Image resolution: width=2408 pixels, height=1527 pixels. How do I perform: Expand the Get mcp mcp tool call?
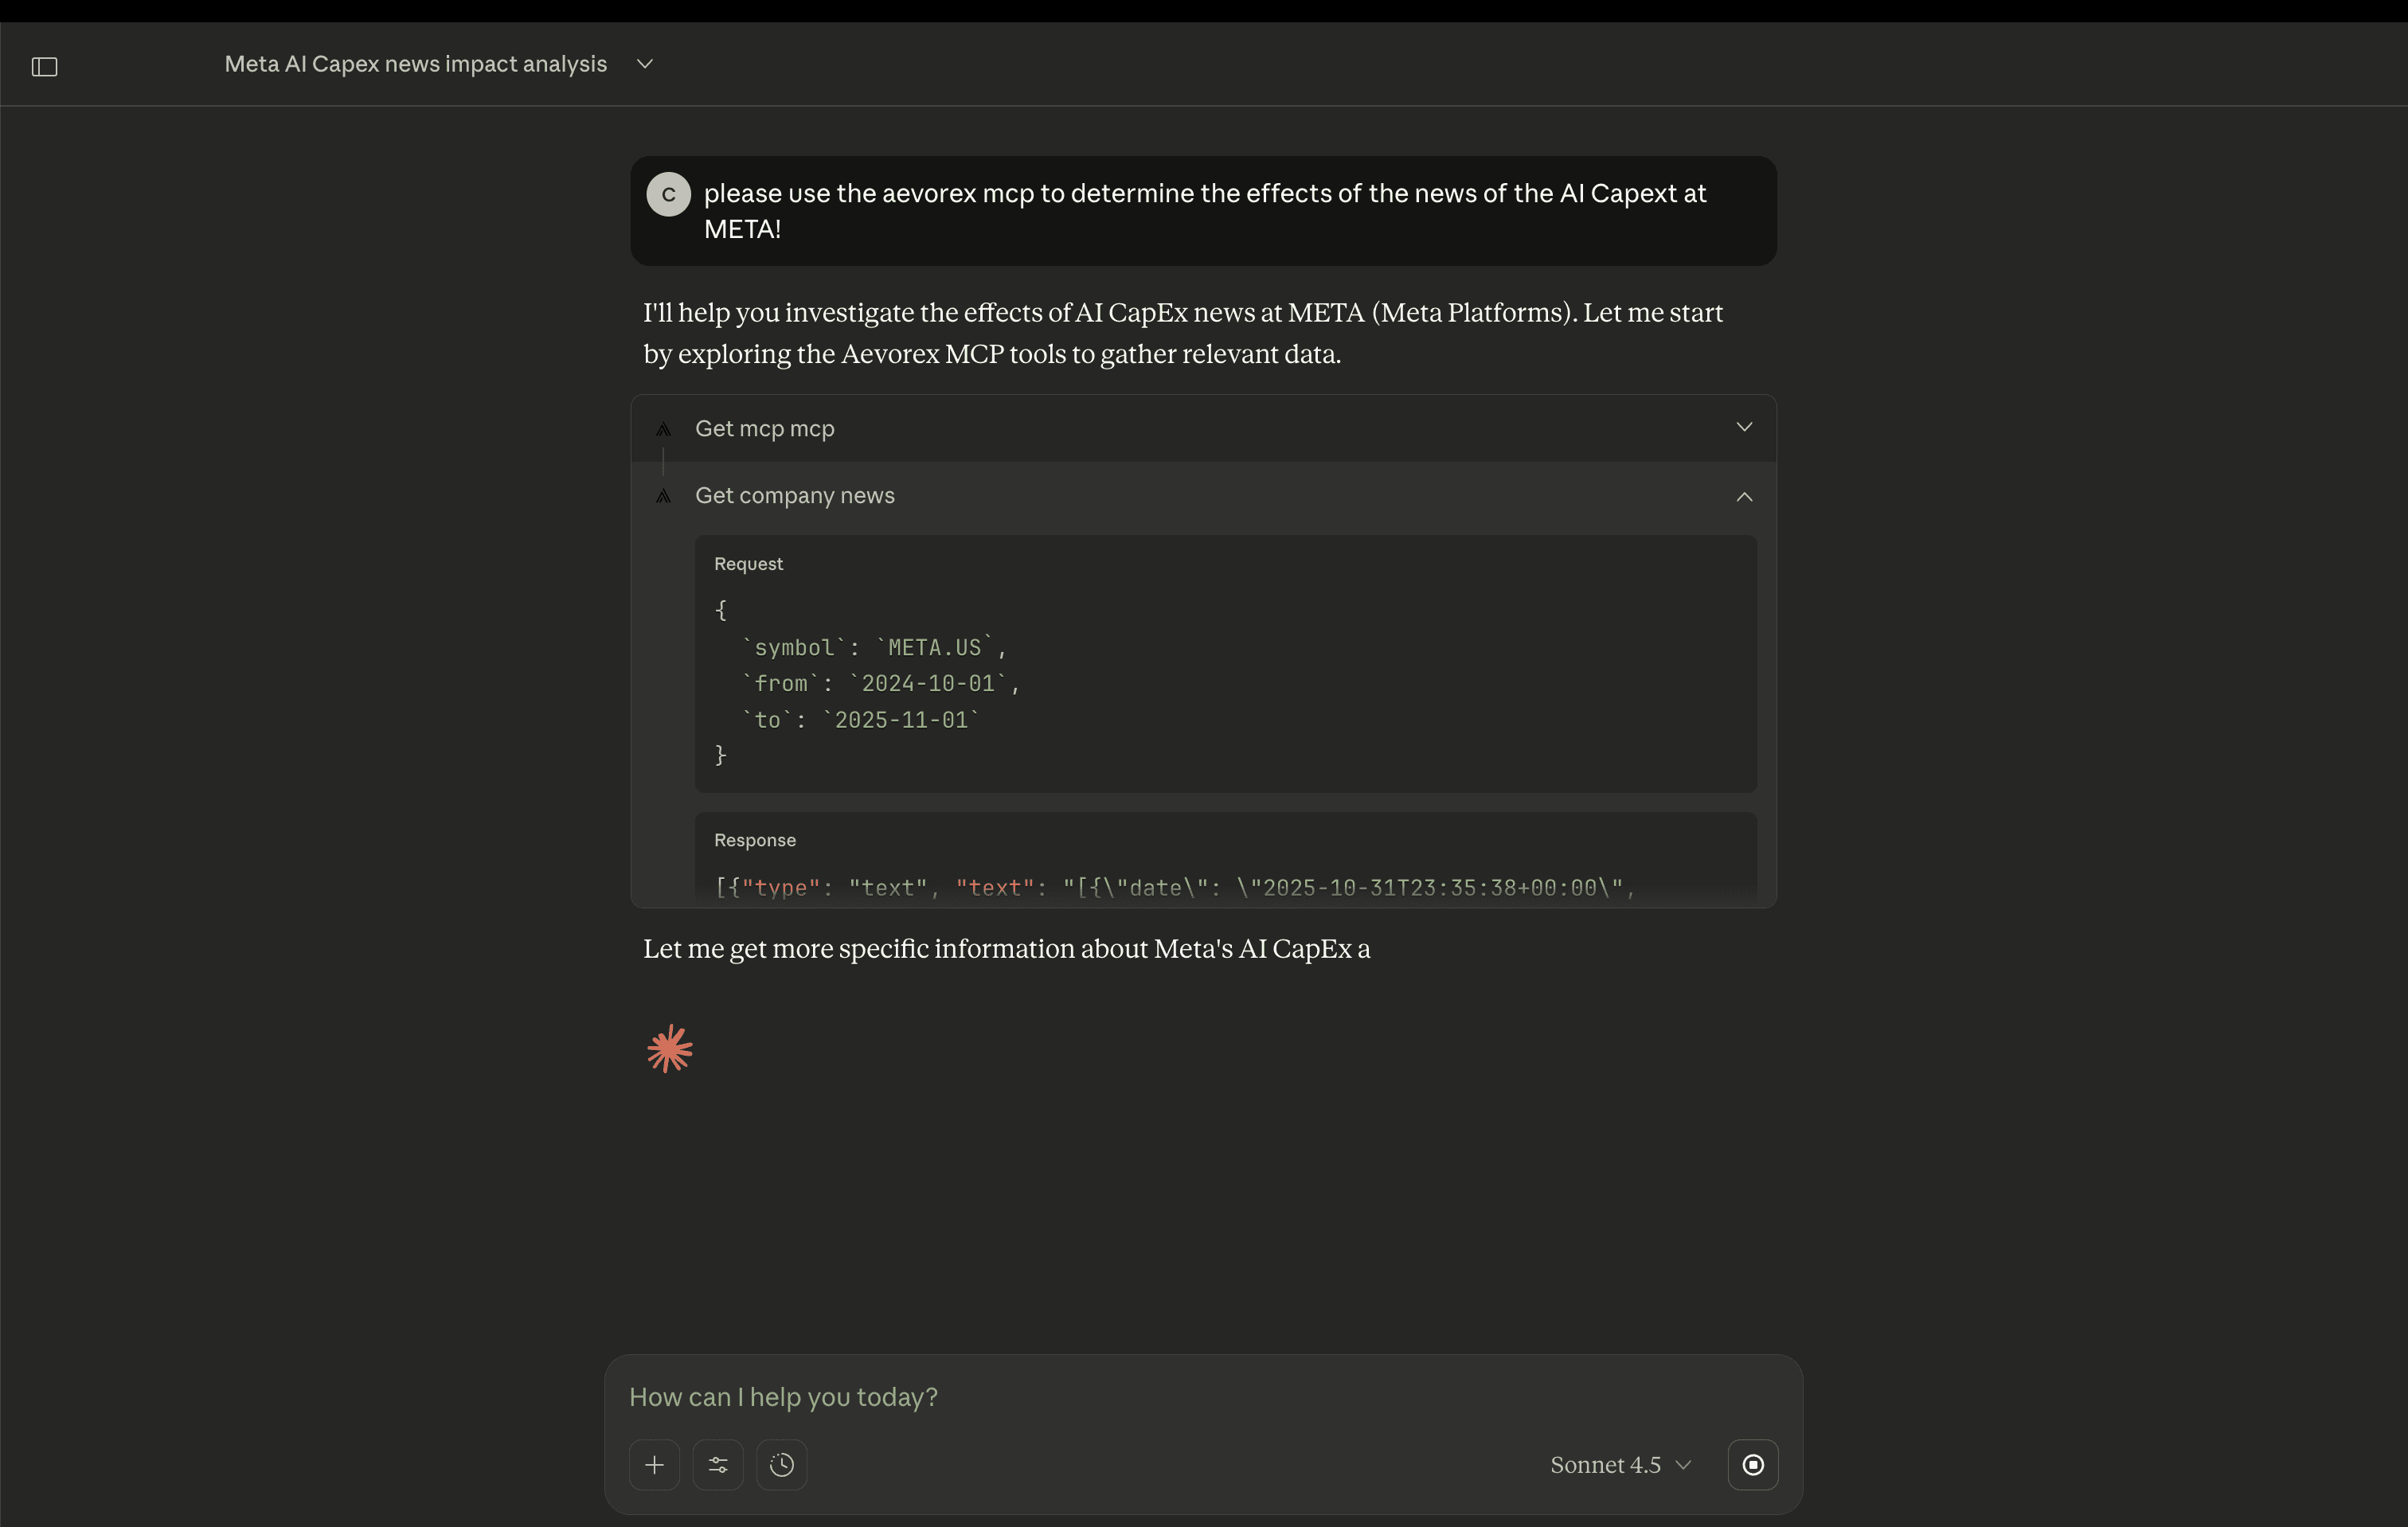(1743, 427)
